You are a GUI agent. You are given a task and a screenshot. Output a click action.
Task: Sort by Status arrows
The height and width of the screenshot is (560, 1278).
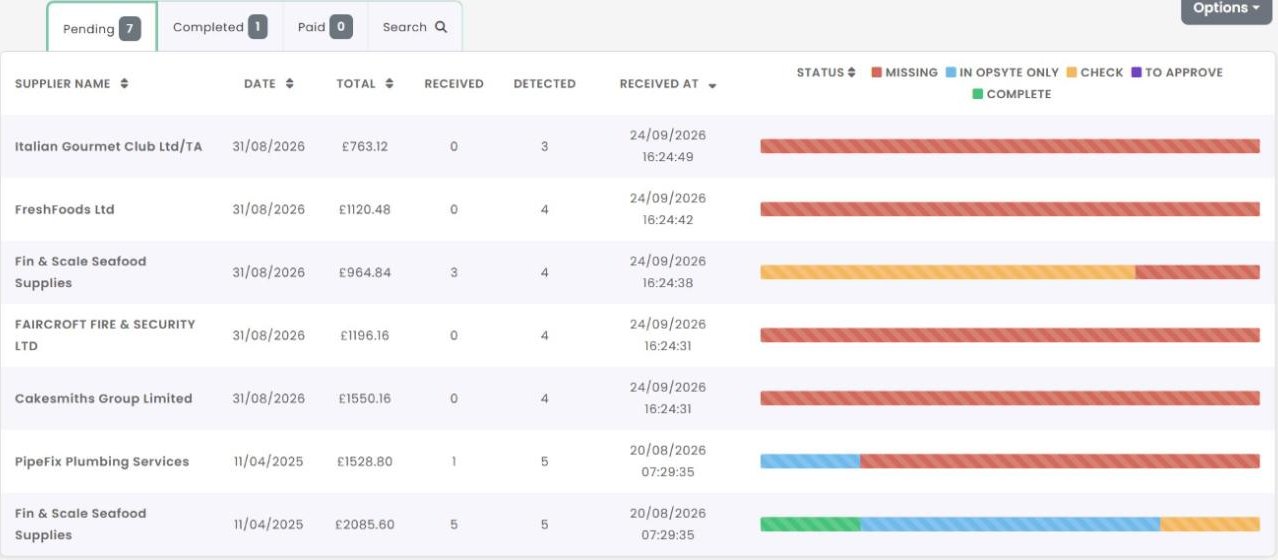click(852, 73)
